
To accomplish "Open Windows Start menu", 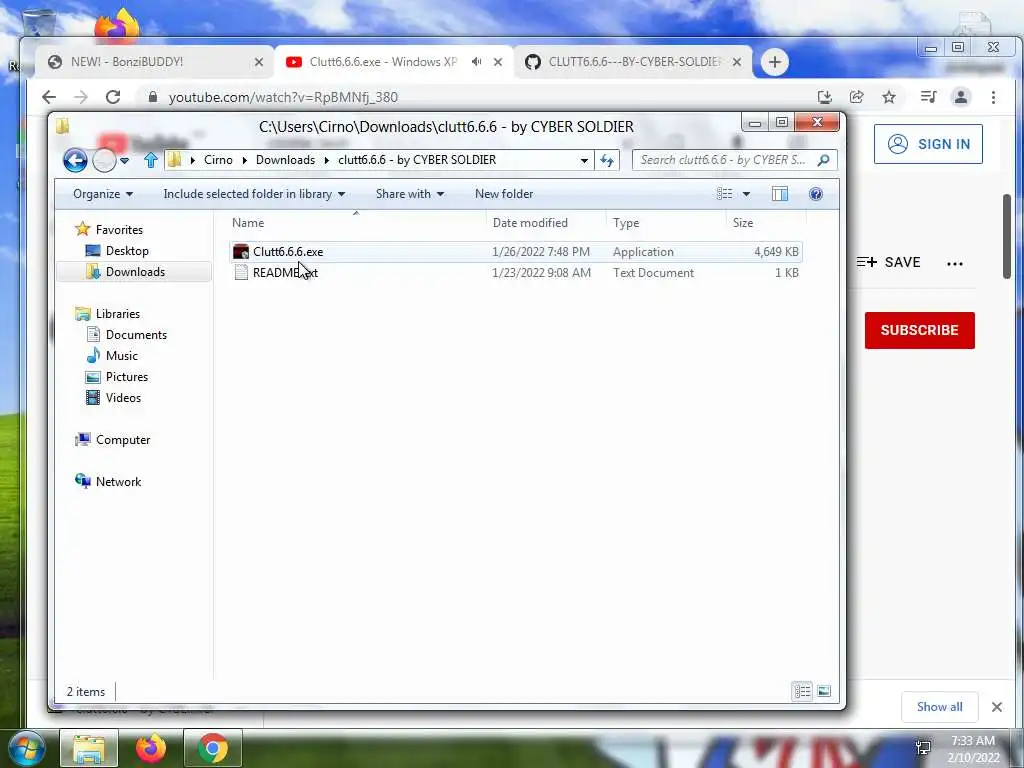I will 26,748.
